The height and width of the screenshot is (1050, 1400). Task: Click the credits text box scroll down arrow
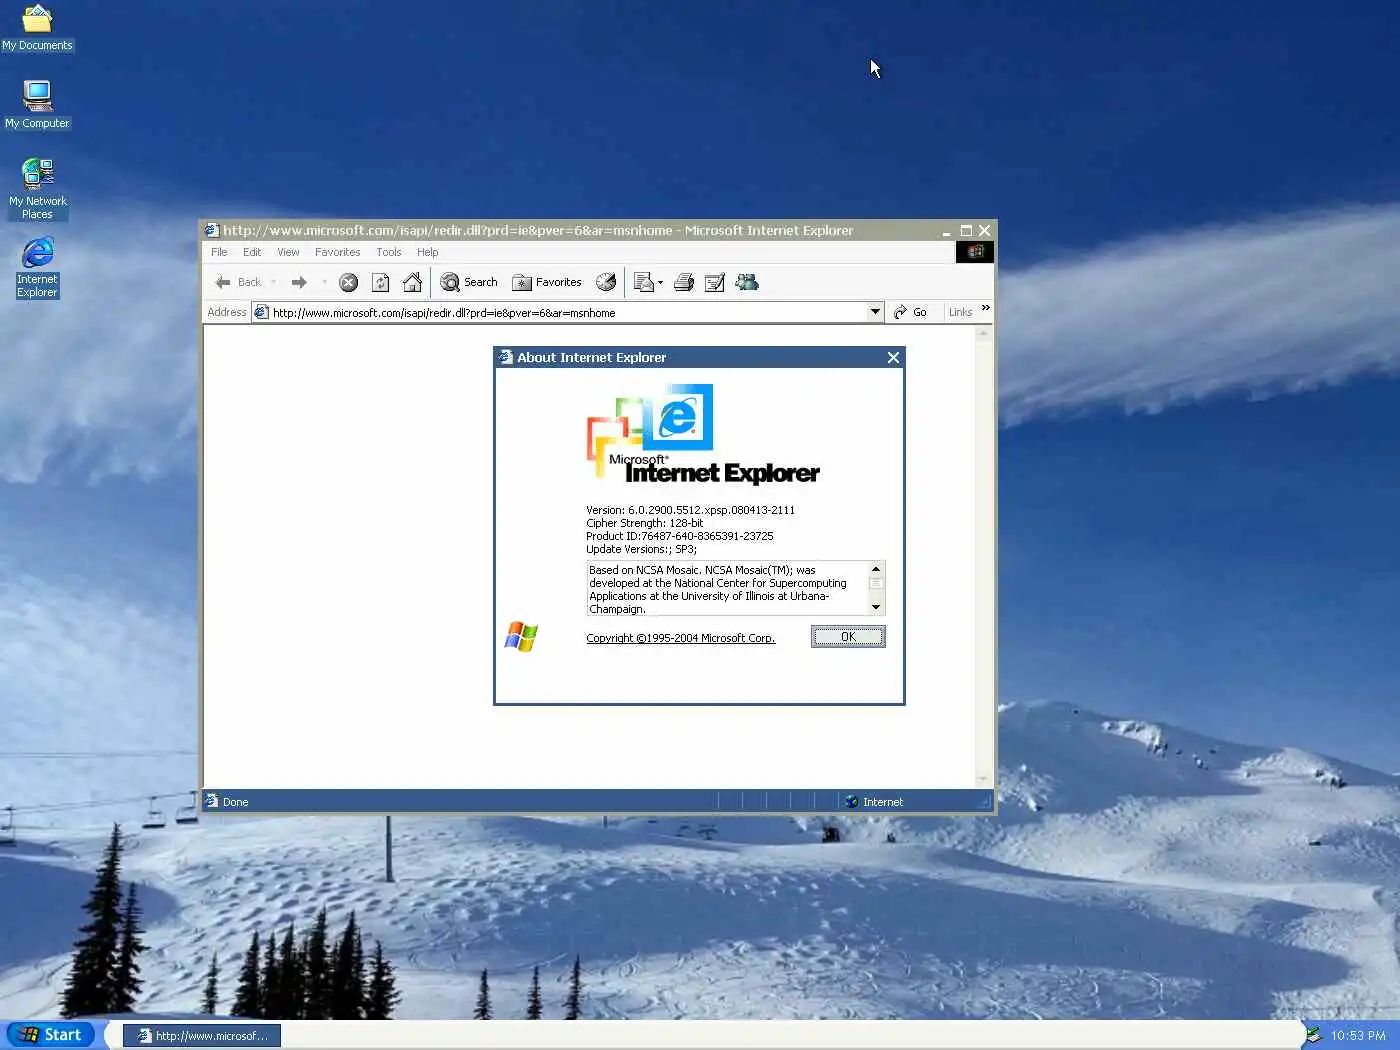point(876,607)
